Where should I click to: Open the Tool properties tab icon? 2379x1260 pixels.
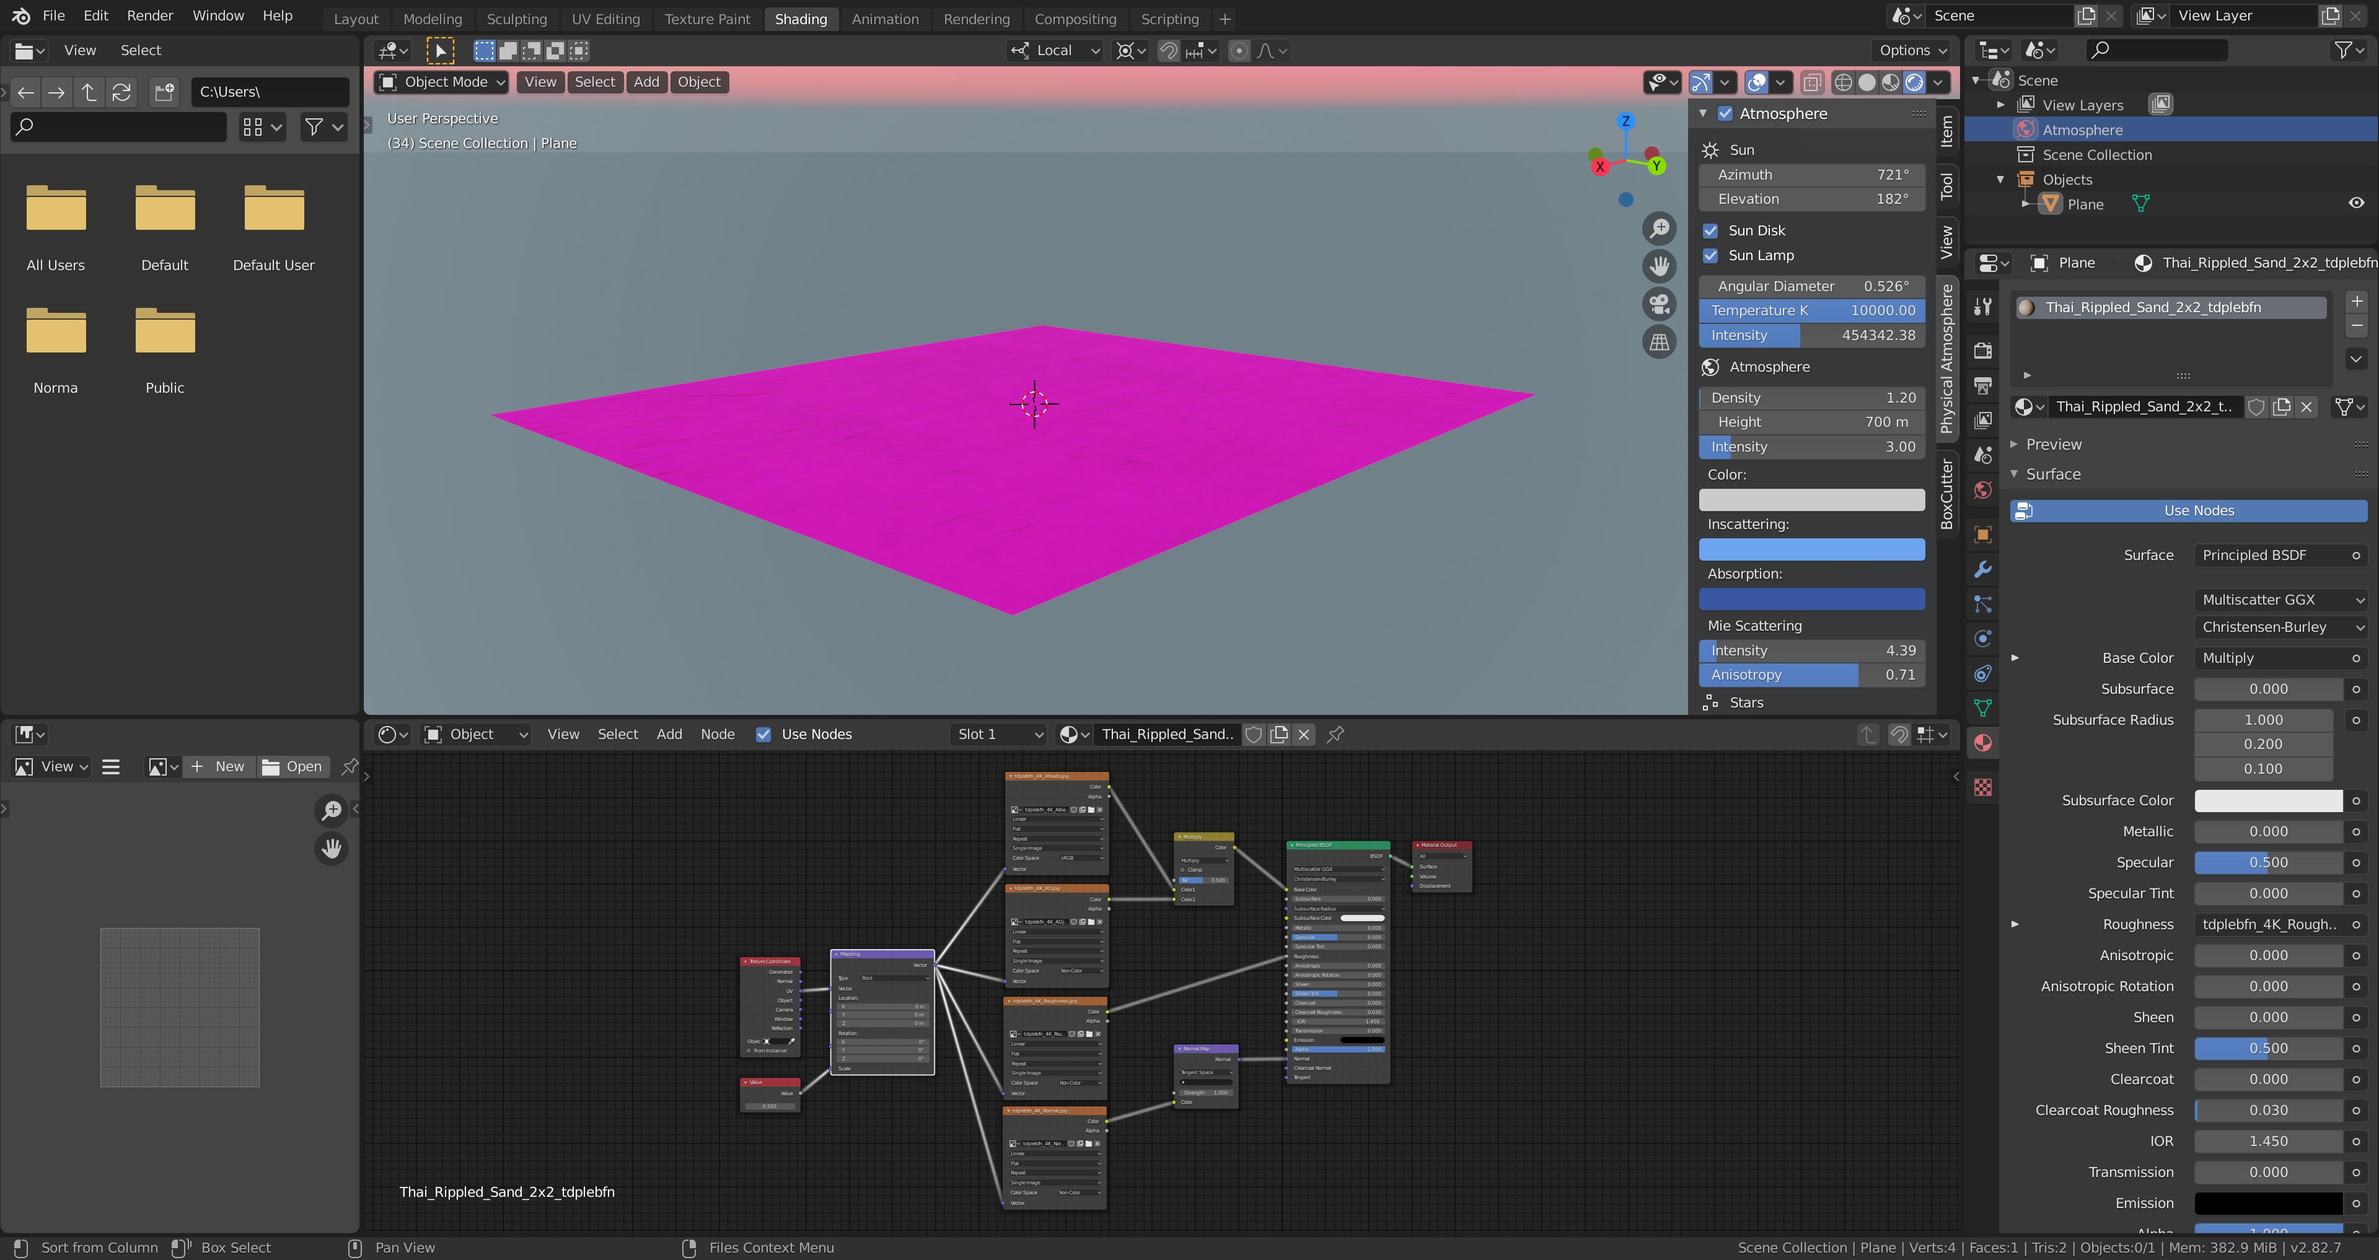click(x=1983, y=307)
